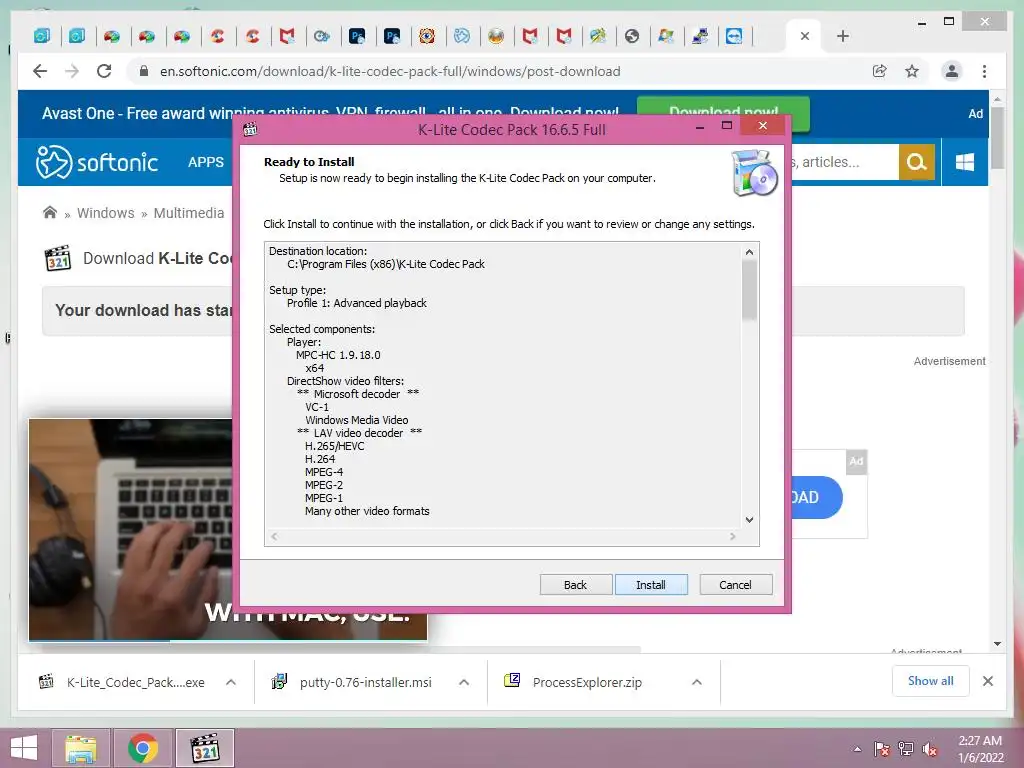Image resolution: width=1024 pixels, height=768 pixels.
Task: Click the Softonic logo
Action: pos(97,162)
